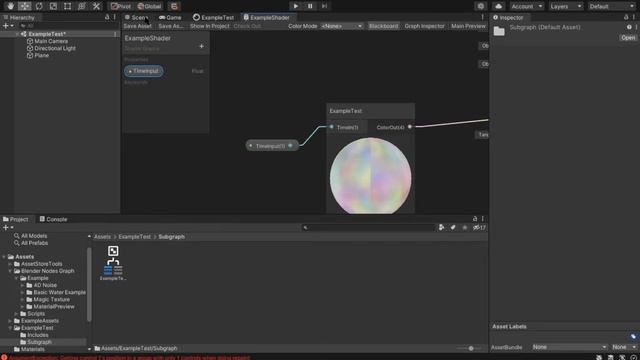The width and height of the screenshot is (640, 360).
Task: Switch to the Console tab
Action: point(53,219)
